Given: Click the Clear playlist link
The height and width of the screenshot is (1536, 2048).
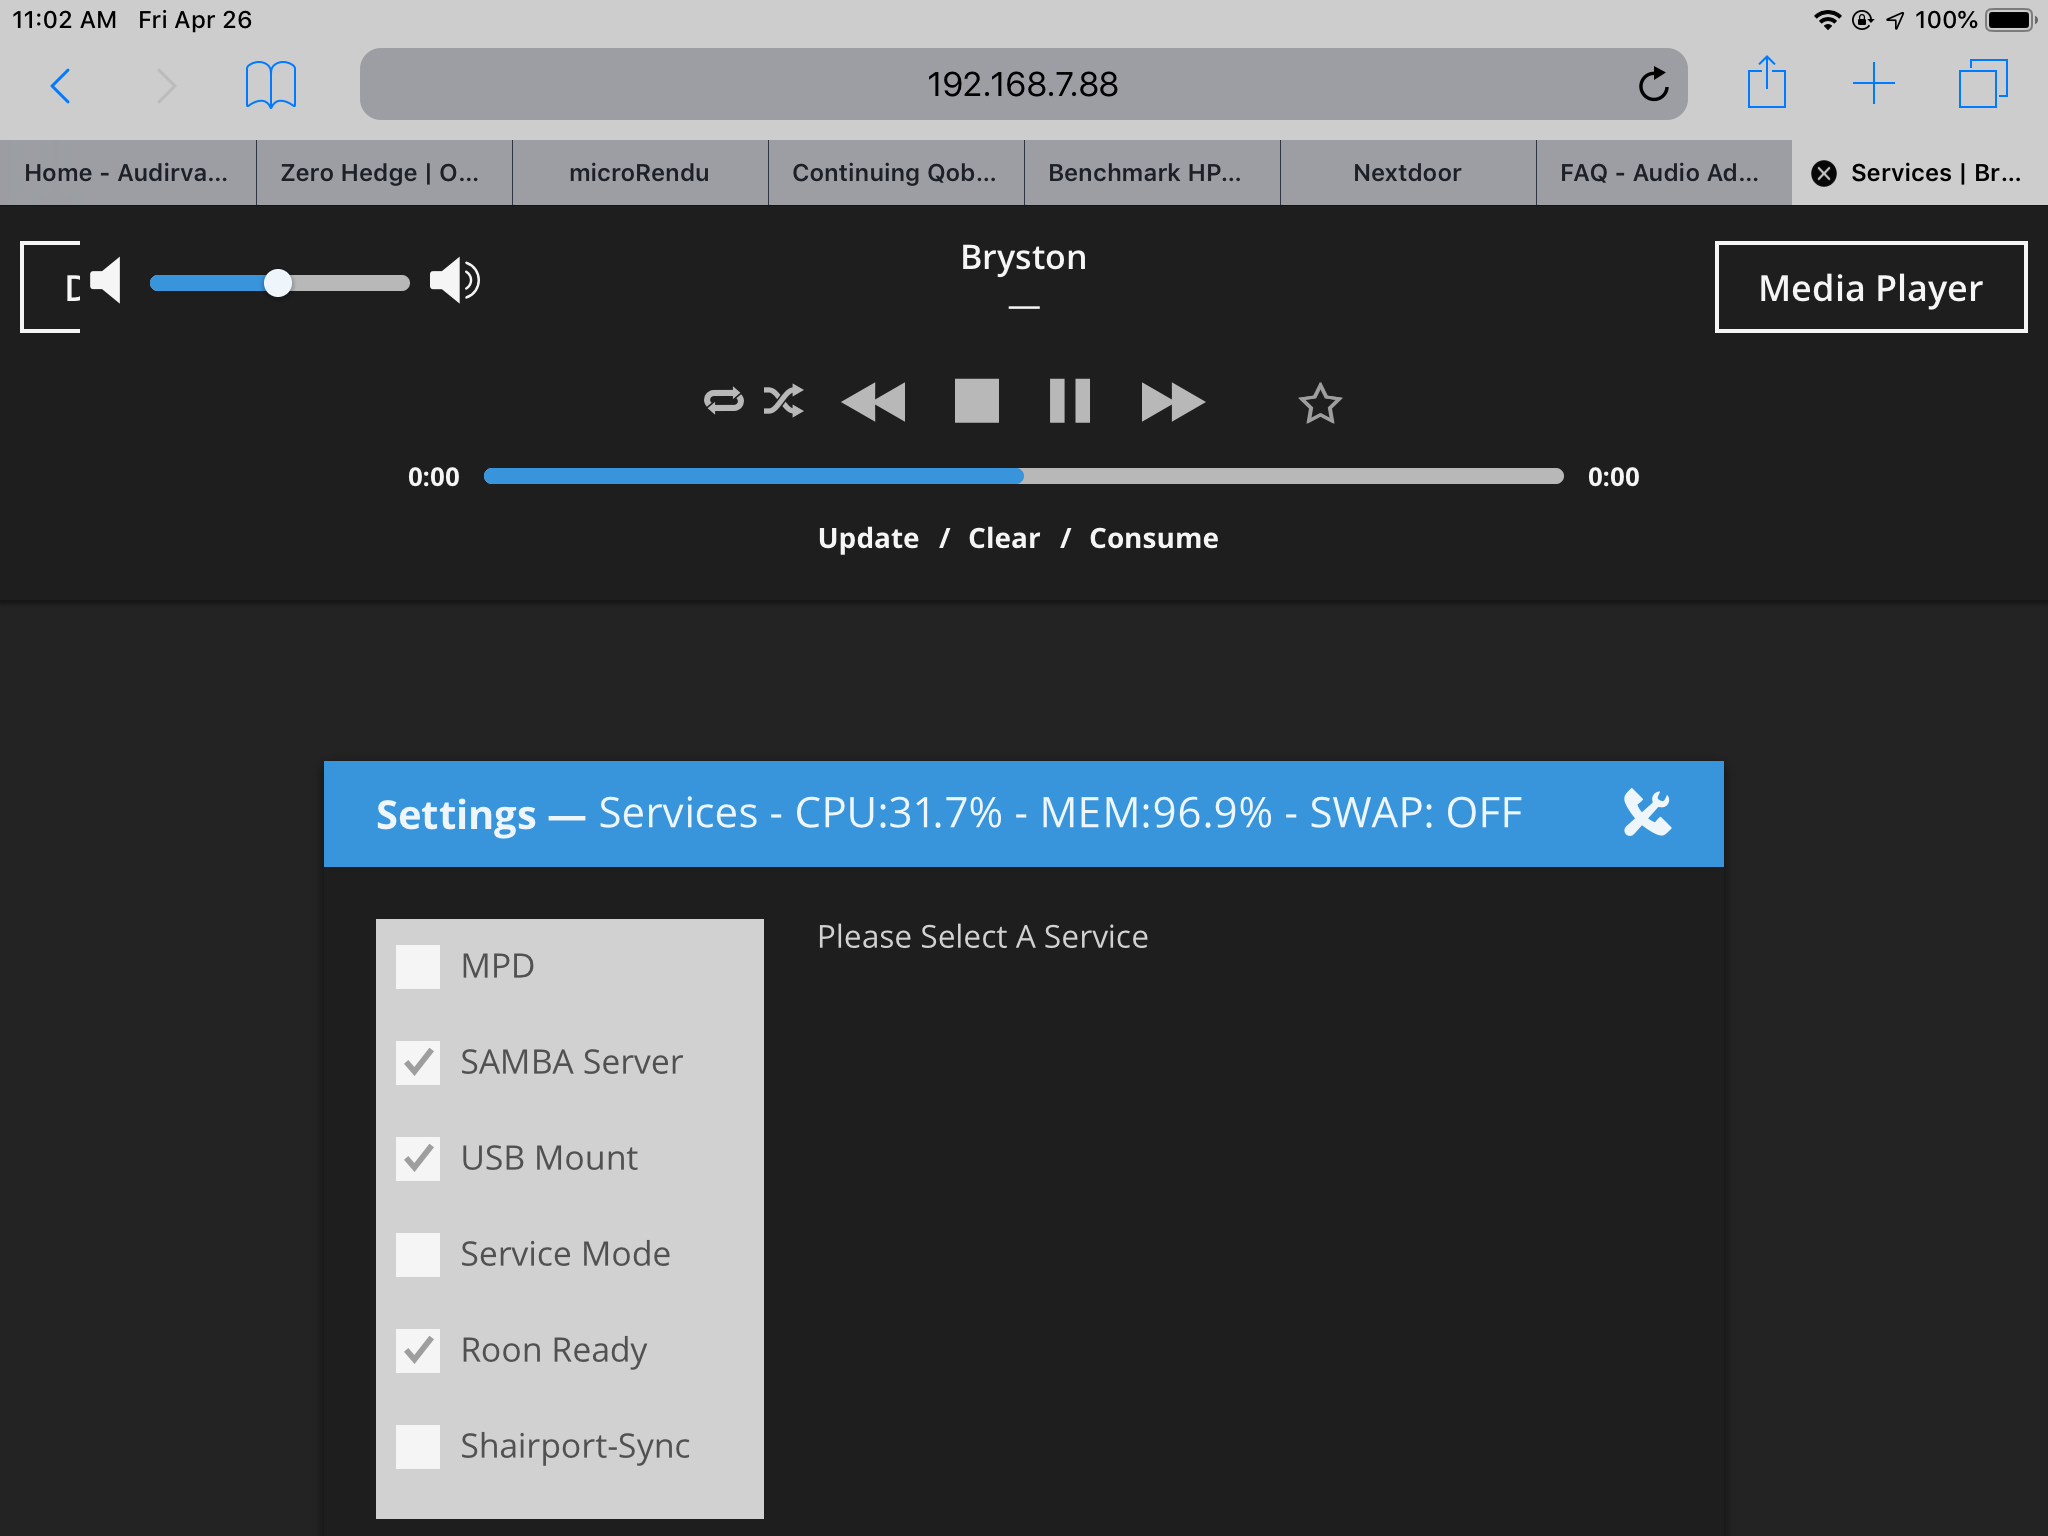Looking at the screenshot, I should (1004, 538).
